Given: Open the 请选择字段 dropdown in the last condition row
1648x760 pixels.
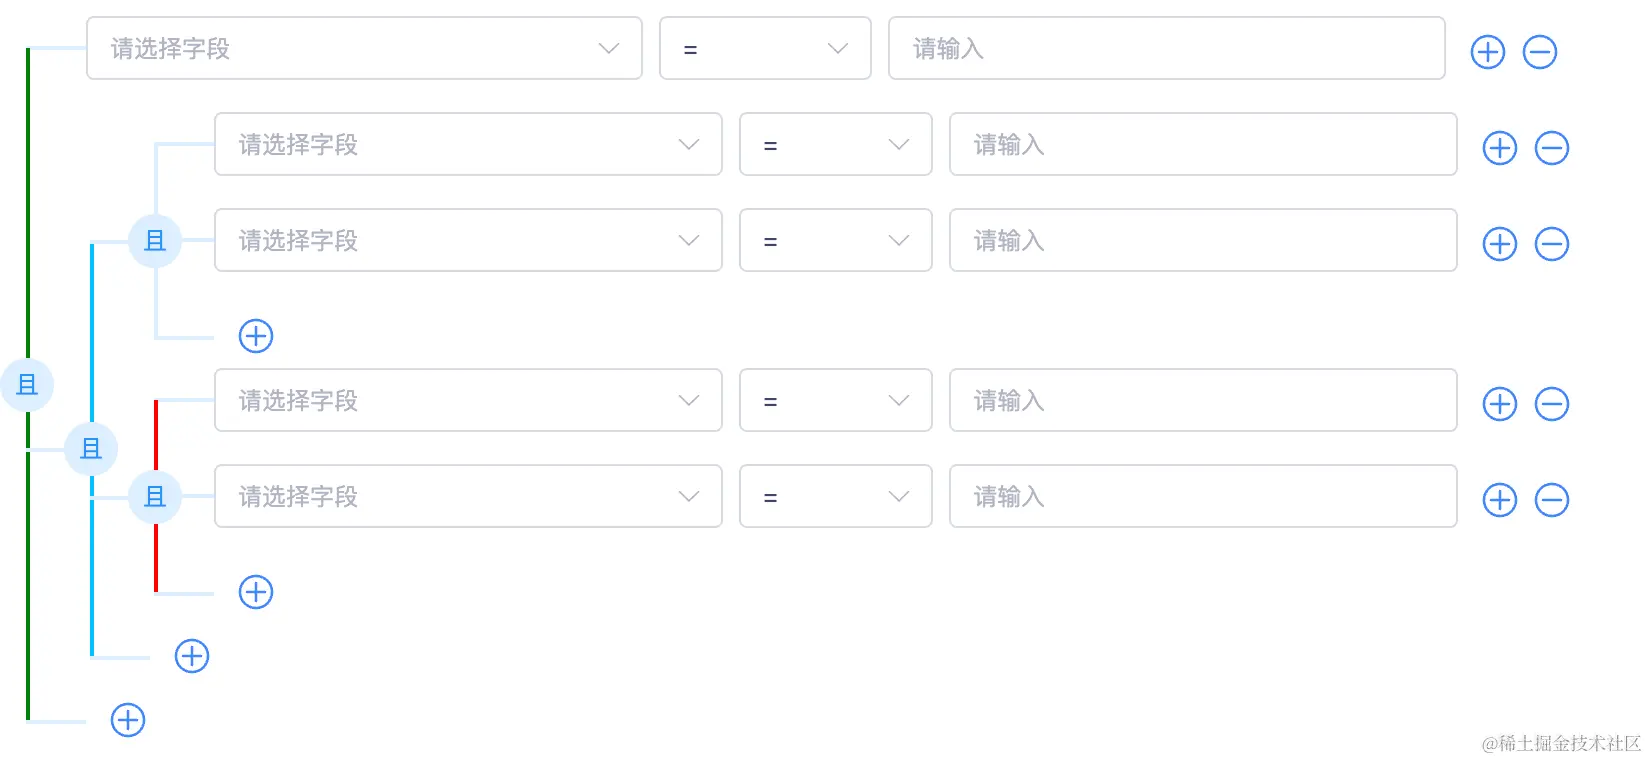Looking at the screenshot, I should 468,496.
